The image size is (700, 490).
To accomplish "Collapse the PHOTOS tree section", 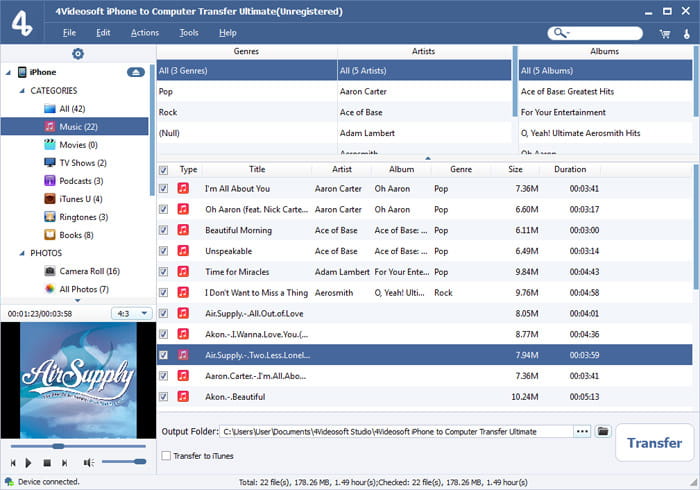I will click(x=22, y=253).
